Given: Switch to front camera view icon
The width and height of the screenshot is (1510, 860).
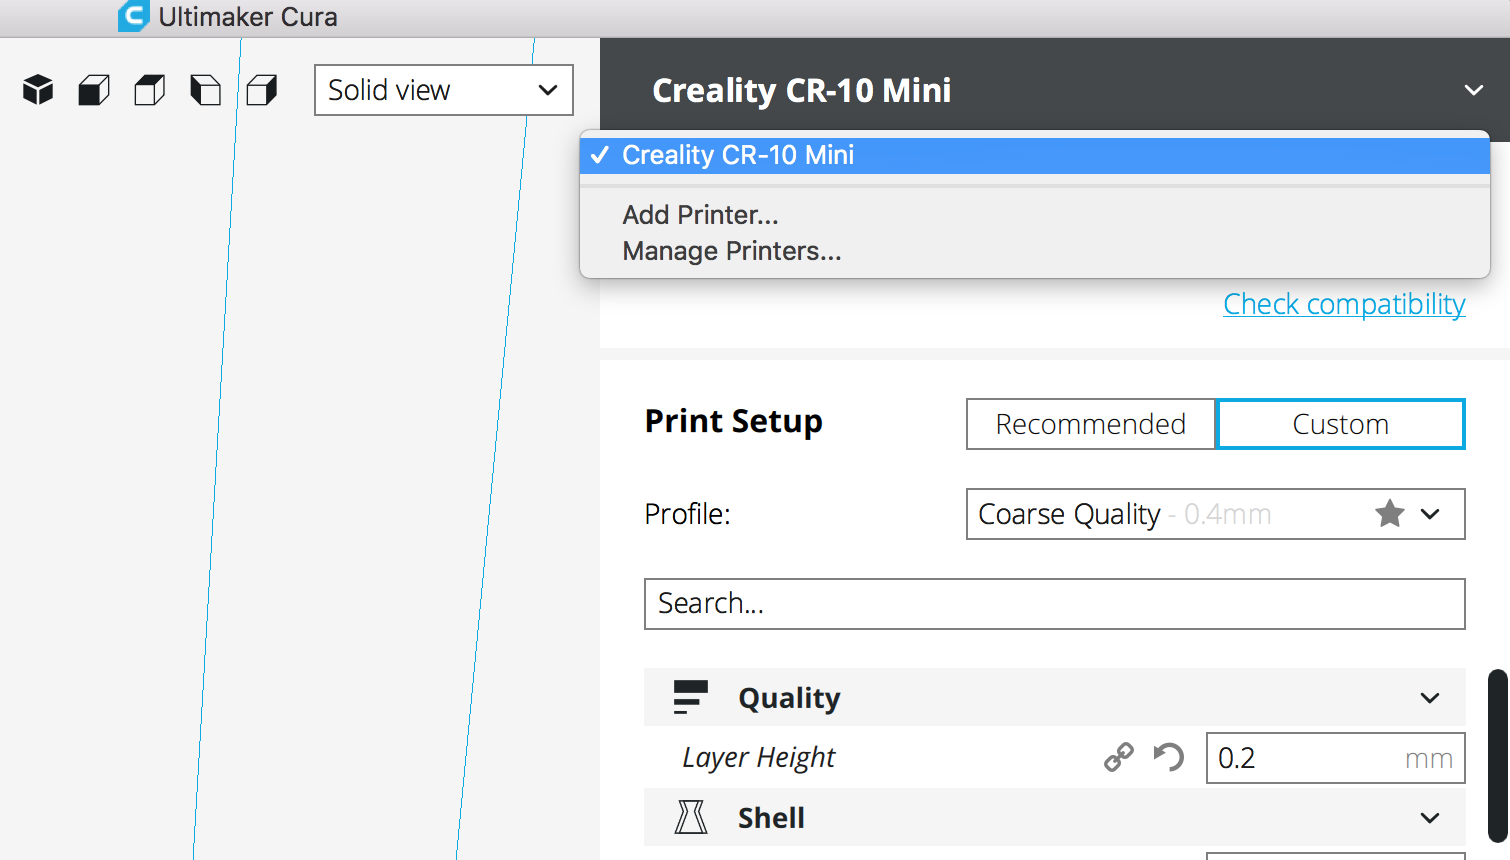Looking at the screenshot, I should (x=94, y=90).
